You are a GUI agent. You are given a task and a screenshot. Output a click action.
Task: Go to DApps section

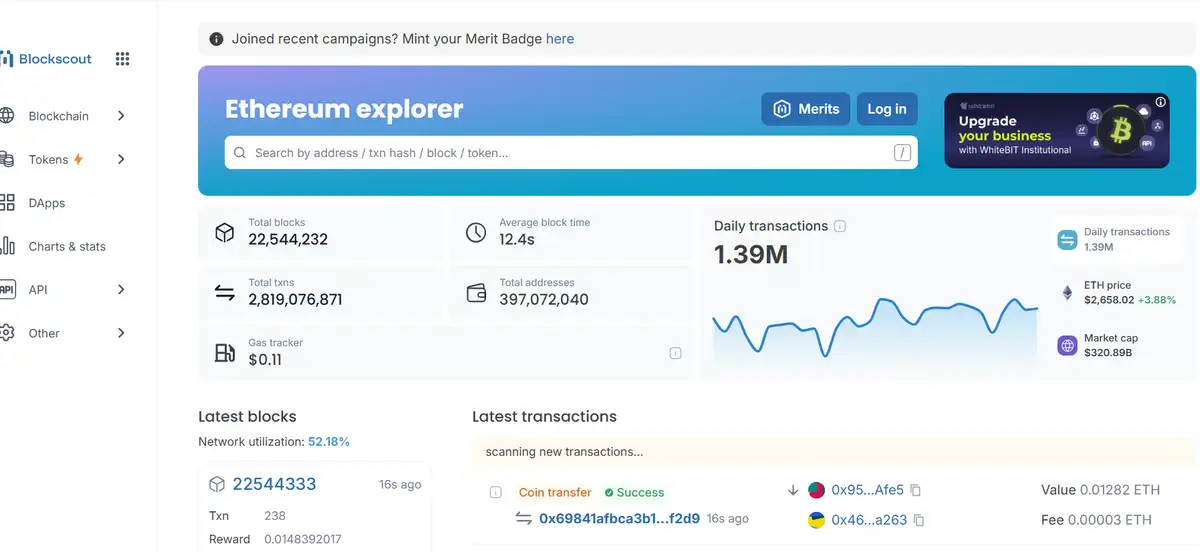pyautogui.click(x=47, y=203)
